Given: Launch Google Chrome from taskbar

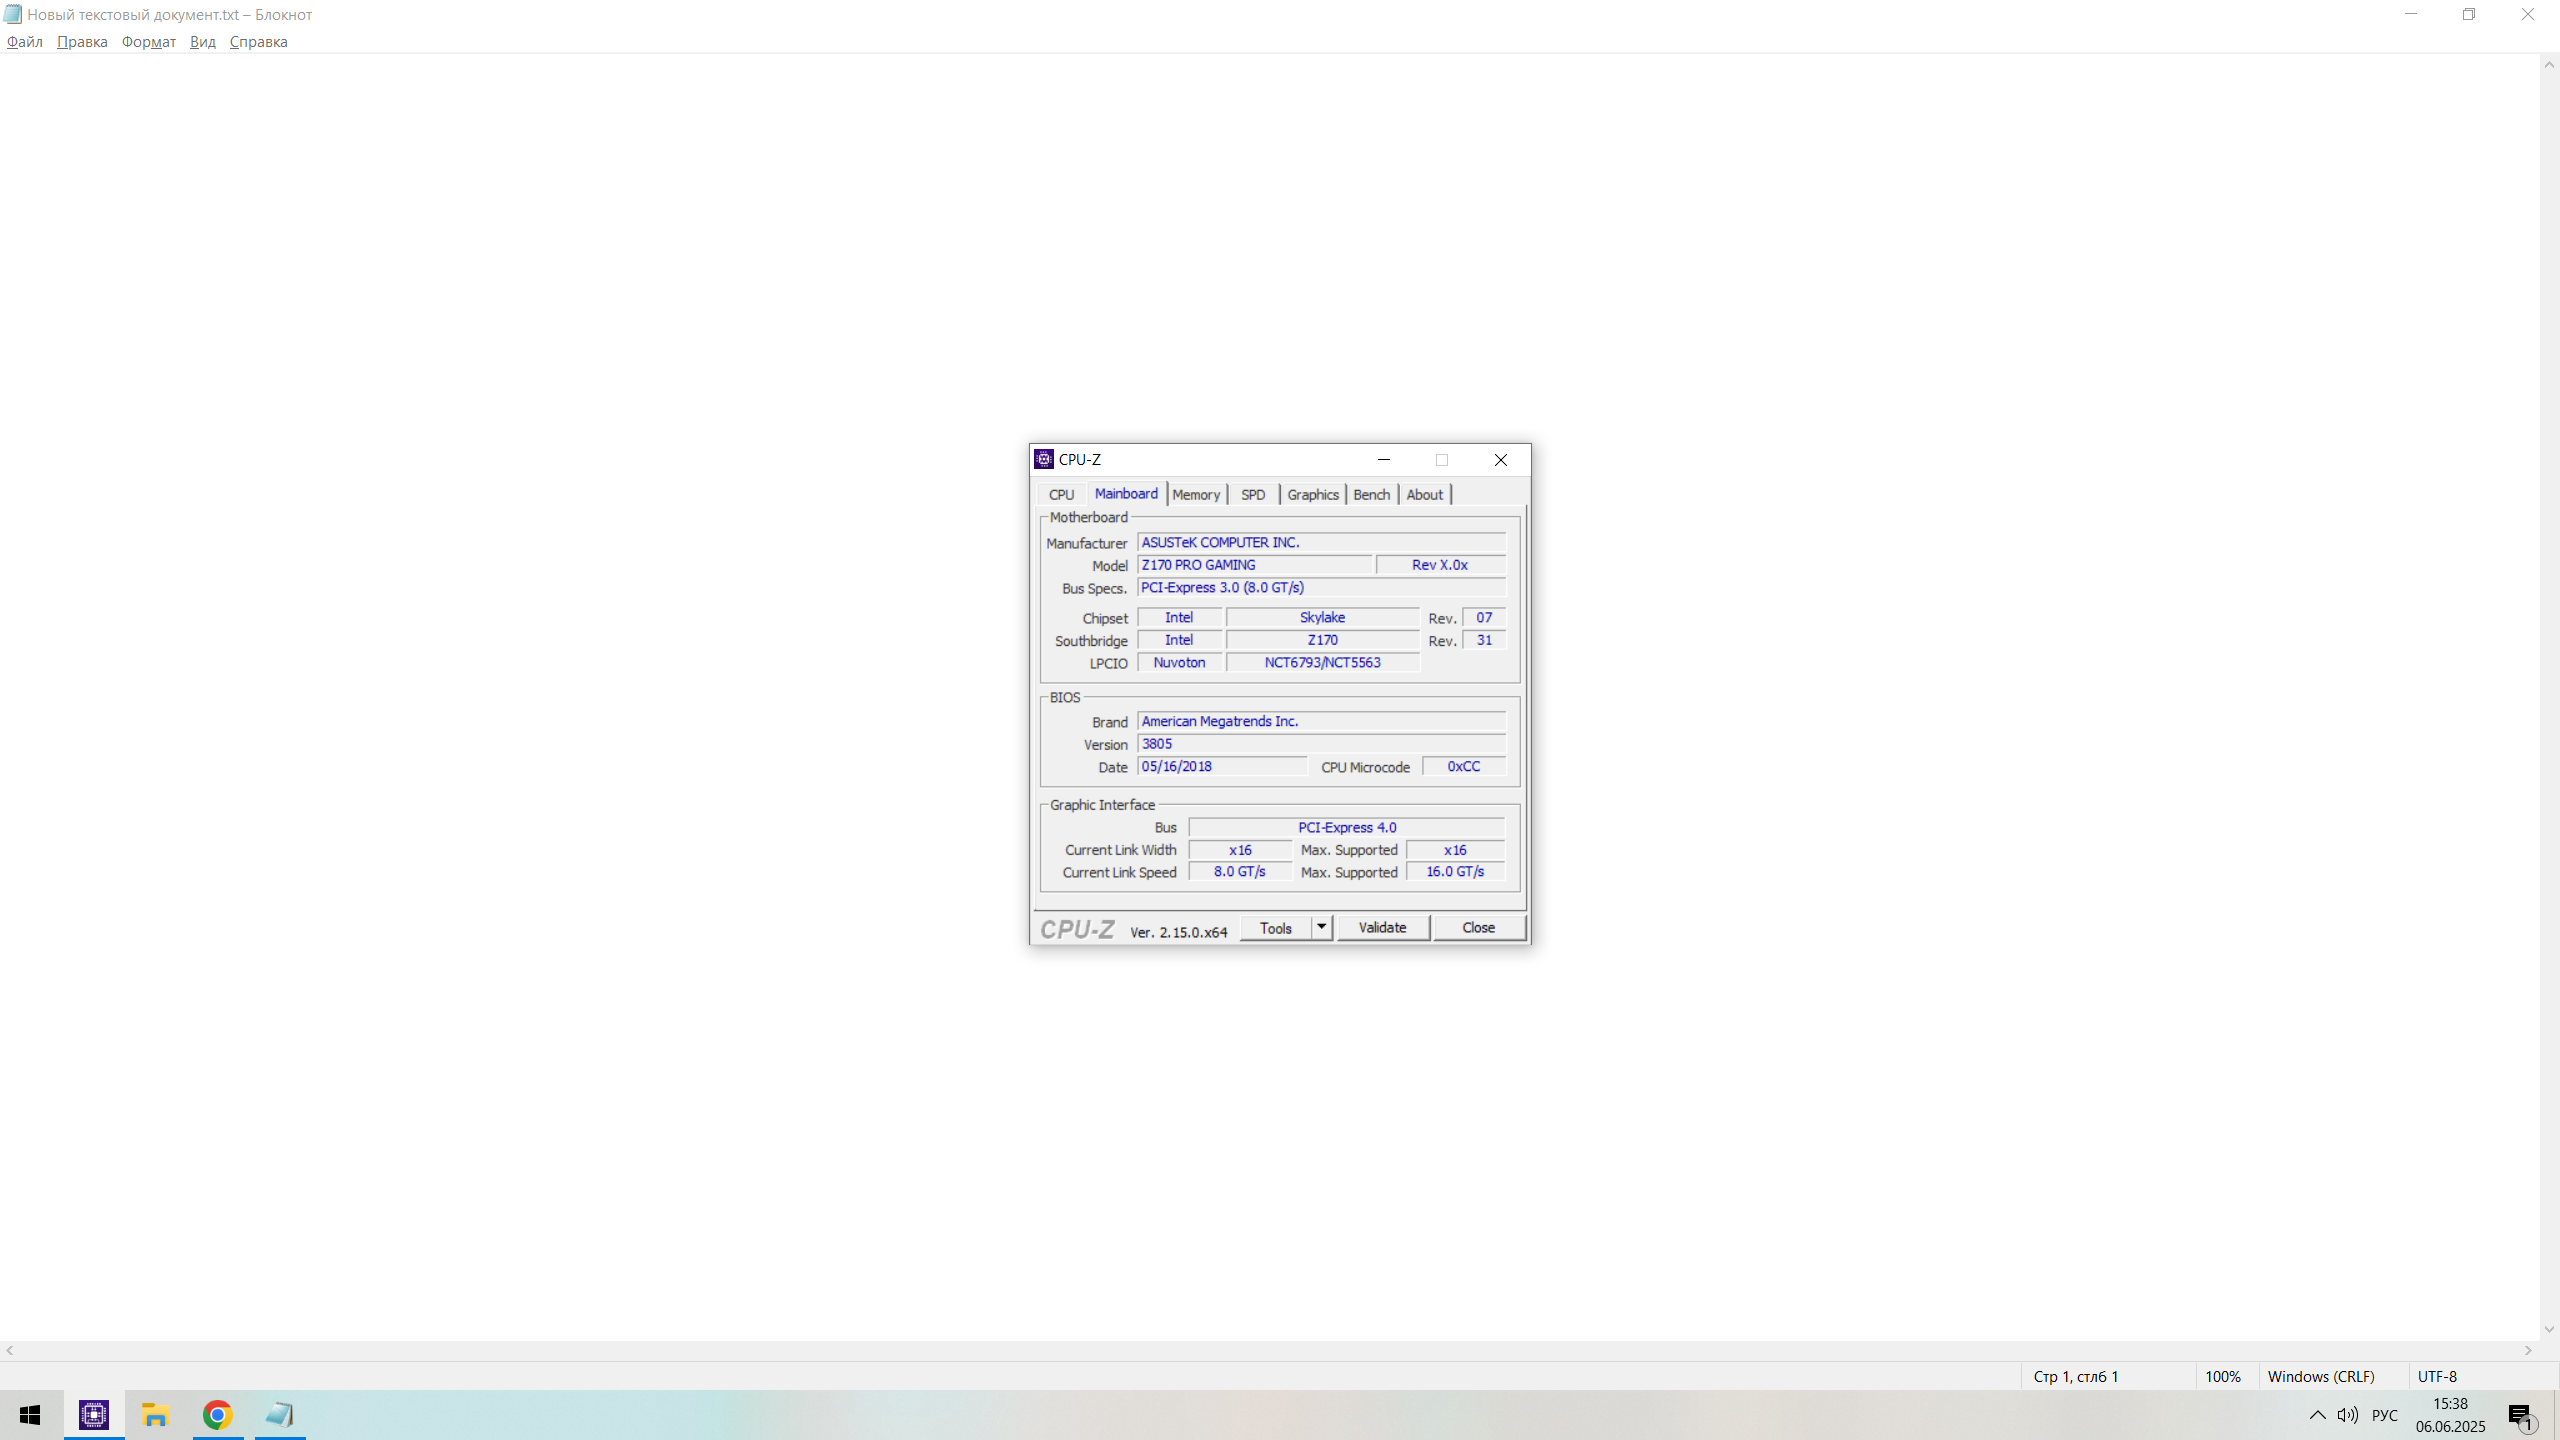Looking at the screenshot, I should coord(218,1415).
